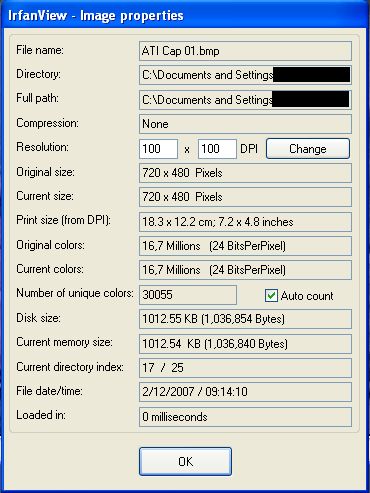Click the Disk size field
The width and height of the screenshot is (370, 493).
click(x=245, y=319)
